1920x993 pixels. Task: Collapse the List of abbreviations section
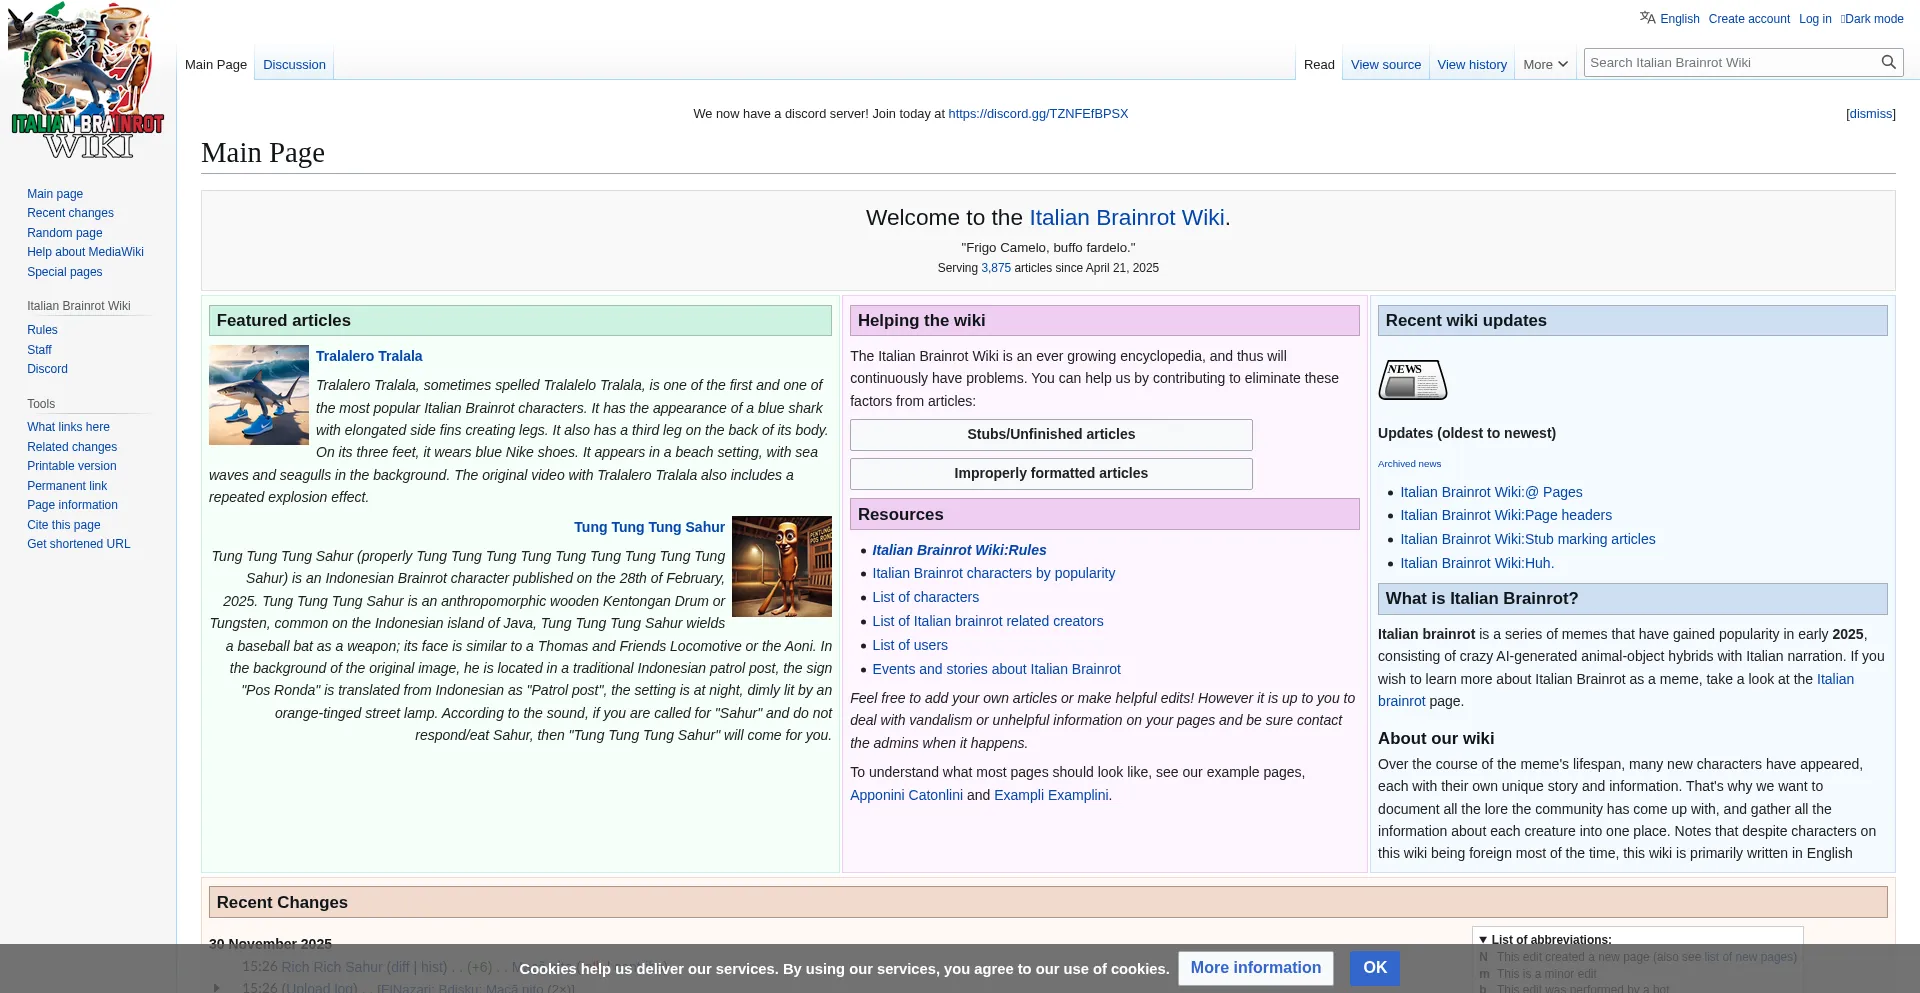(1483, 940)
